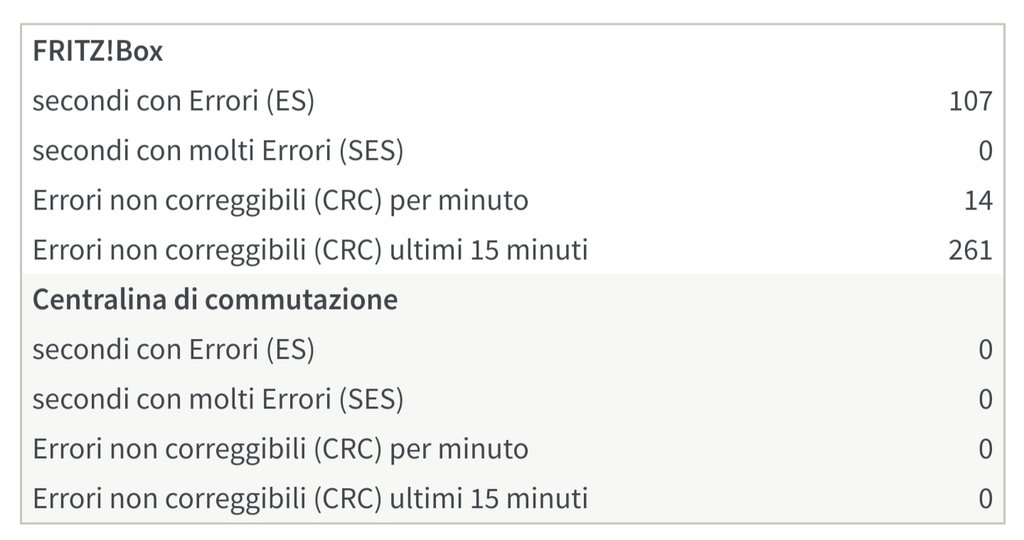
Task: Click the FRITZ!Box CRC per minuto value 14
Action: pos(978,201)
